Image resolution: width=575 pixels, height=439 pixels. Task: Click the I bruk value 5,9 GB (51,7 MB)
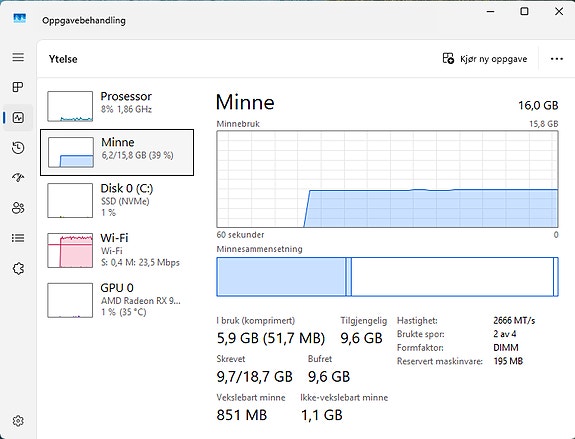click(x=271, y=338)
